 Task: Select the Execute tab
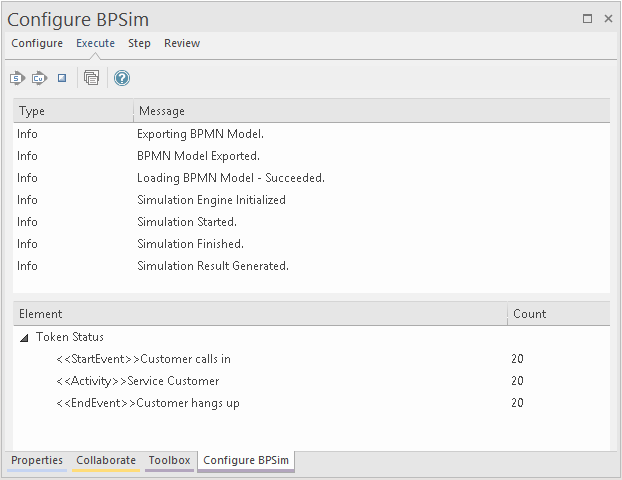(95, 43)
